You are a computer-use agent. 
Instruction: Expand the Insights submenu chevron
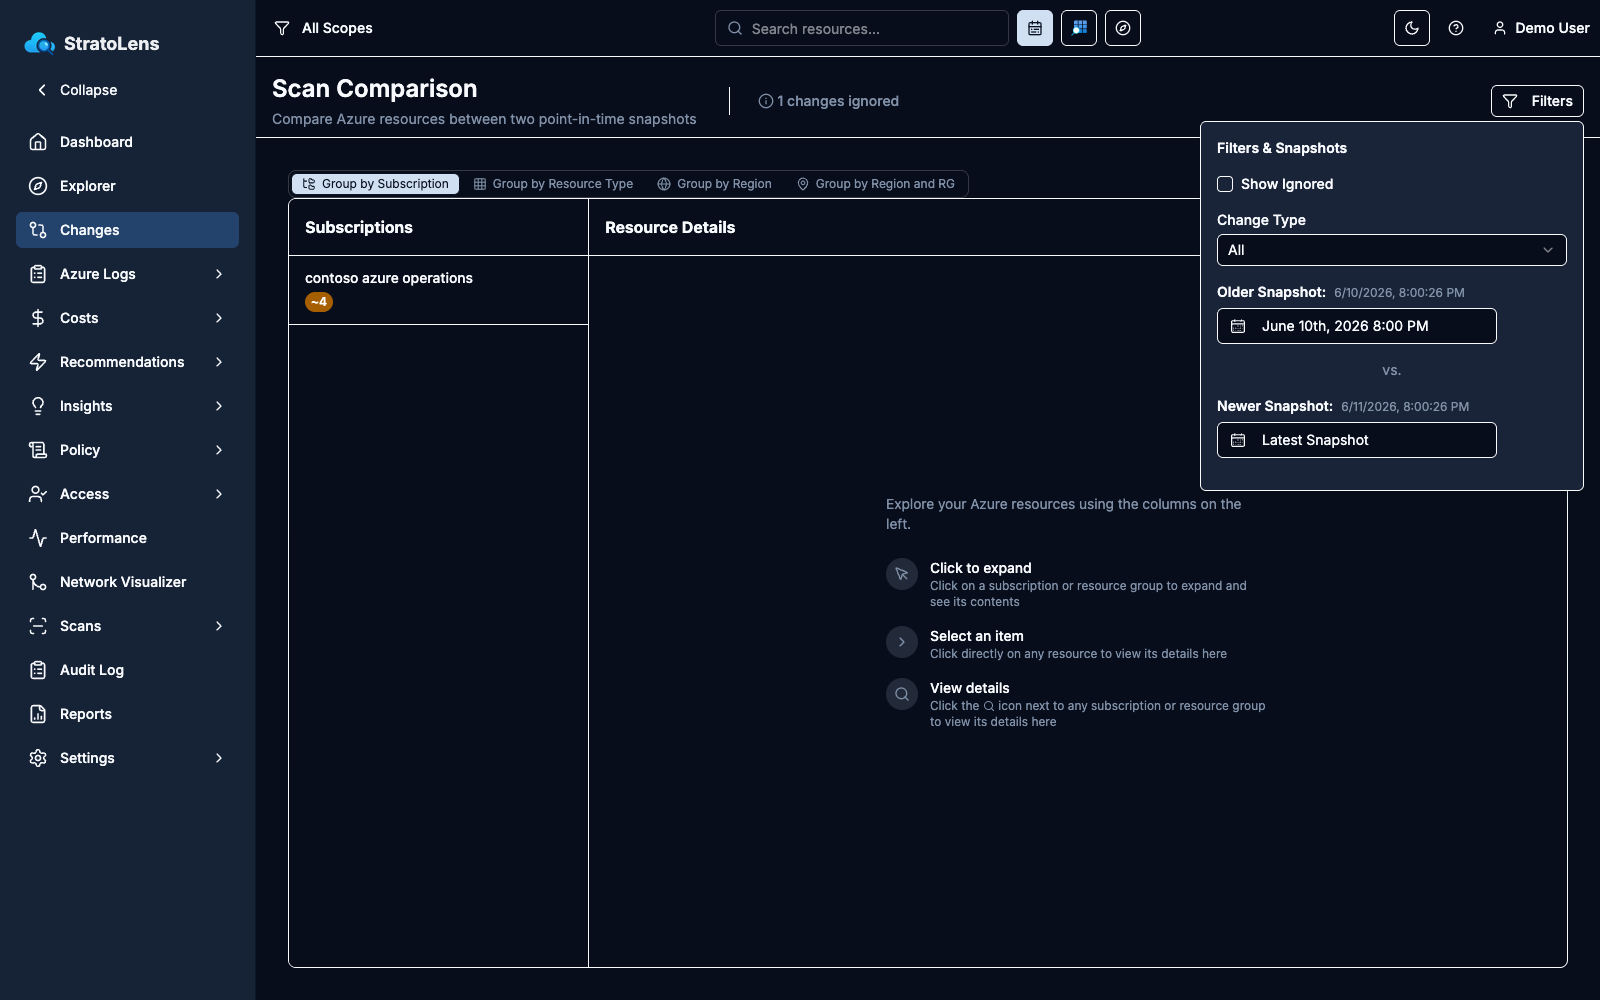(x=219, y=406)
